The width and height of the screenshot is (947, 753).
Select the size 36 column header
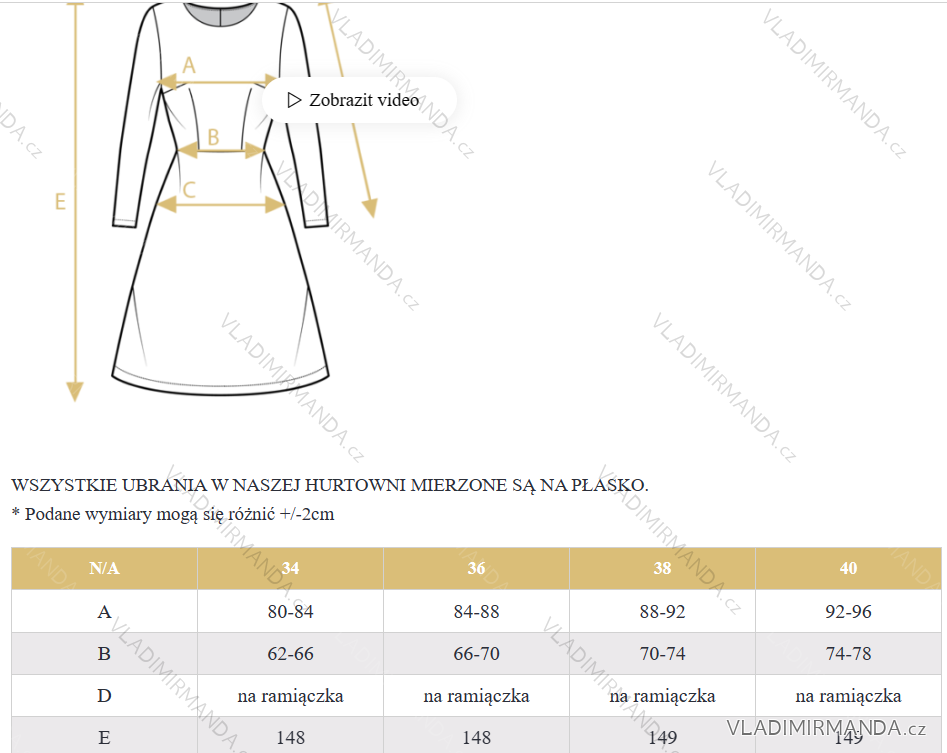[476, 568]
